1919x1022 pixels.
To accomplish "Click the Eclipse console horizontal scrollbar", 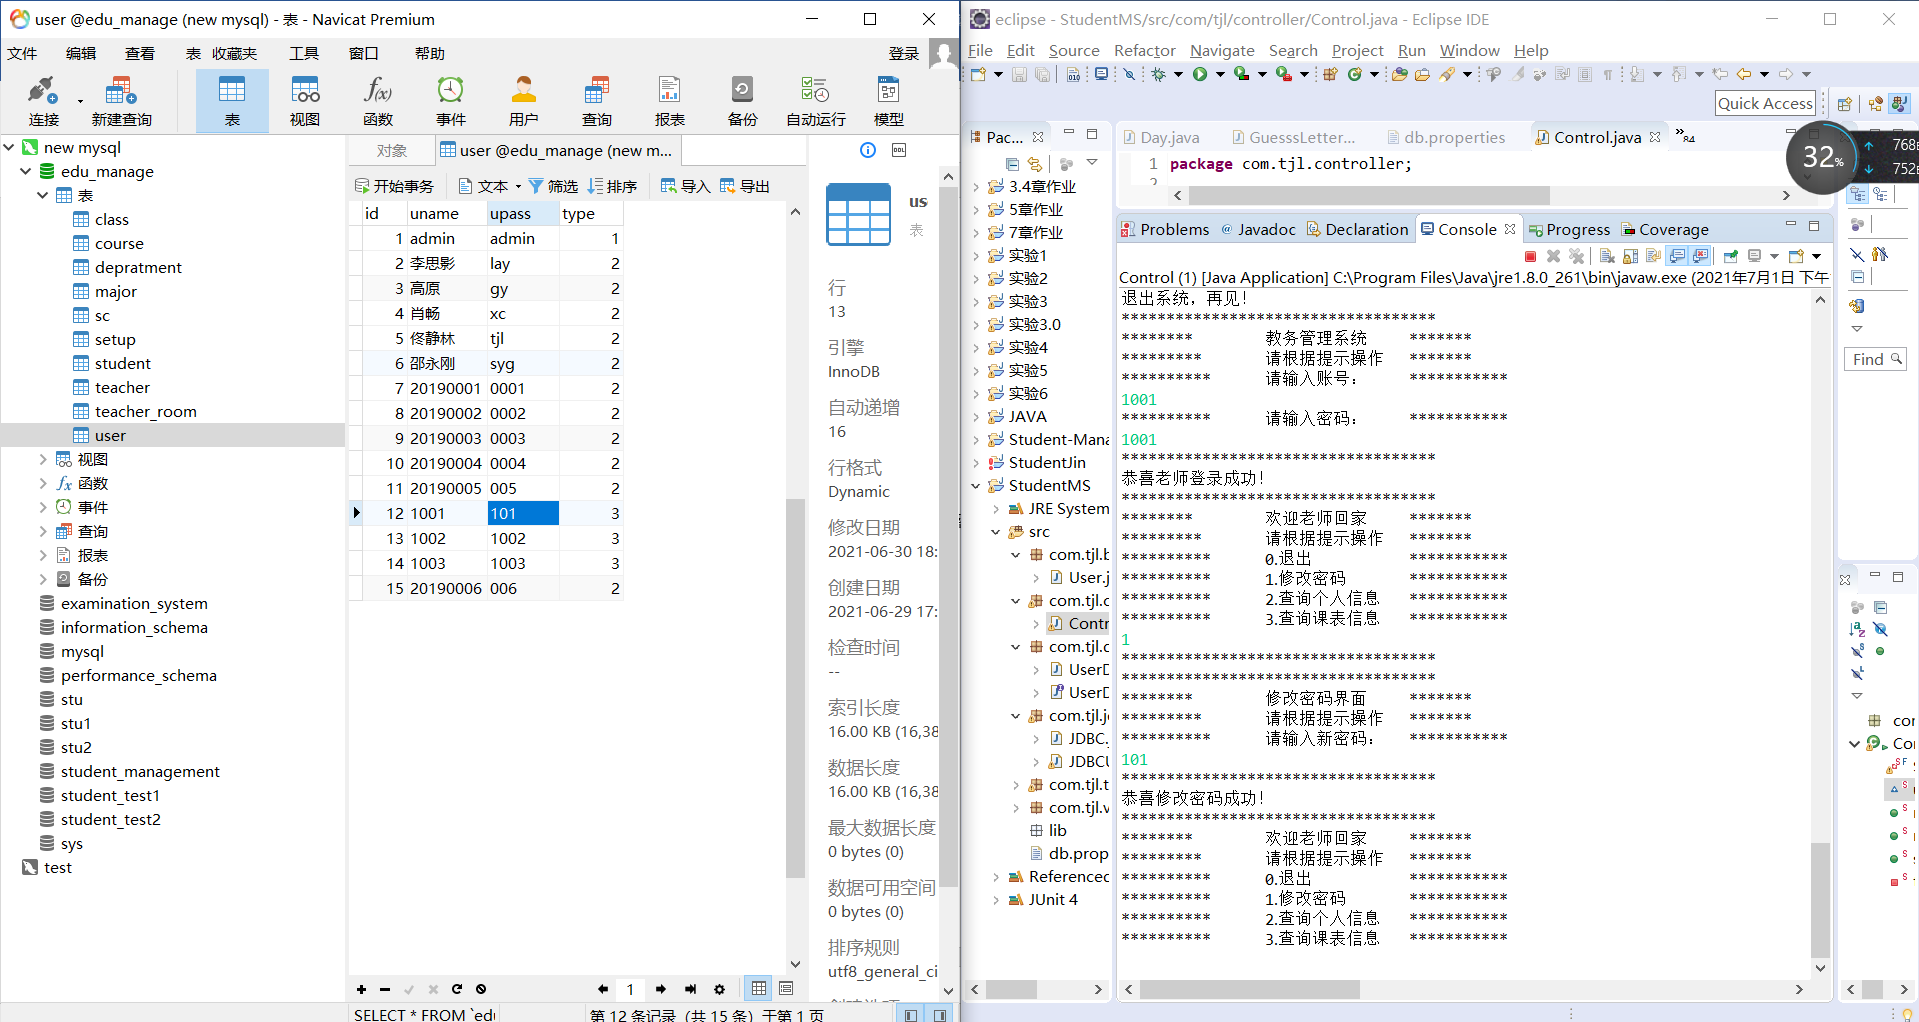I will tap(1249, 989).
